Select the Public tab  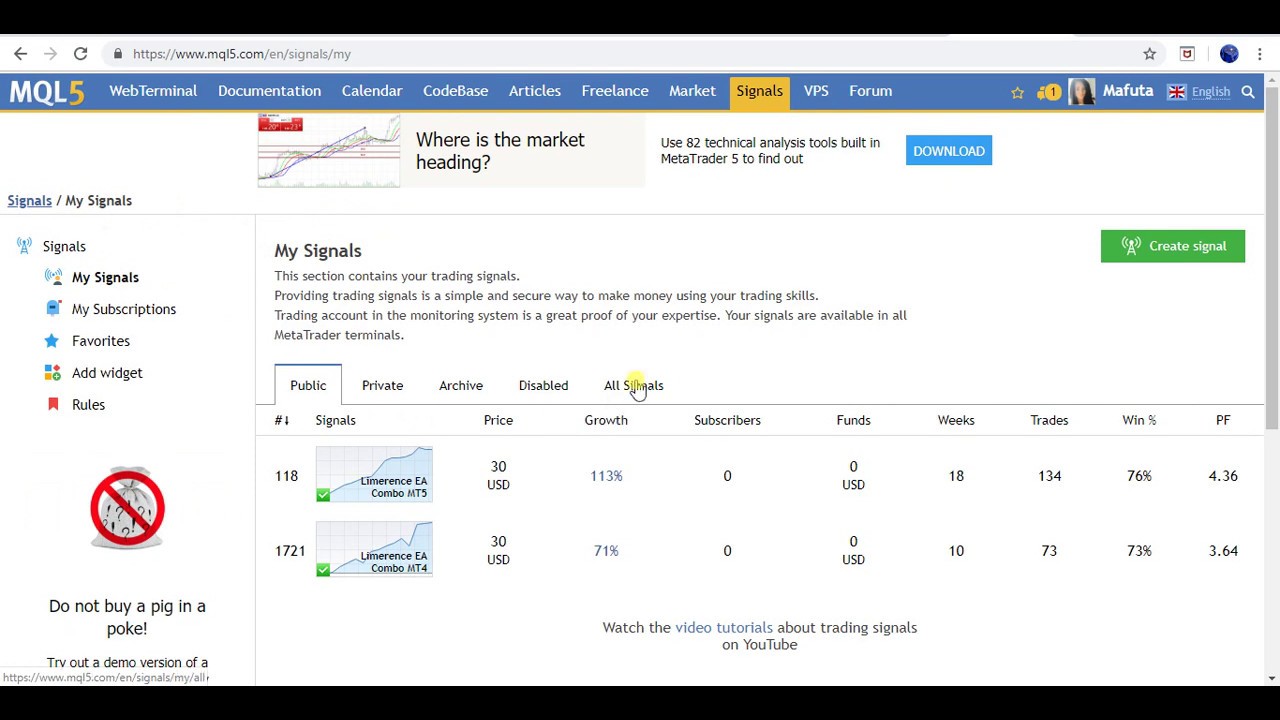[308, 385]
